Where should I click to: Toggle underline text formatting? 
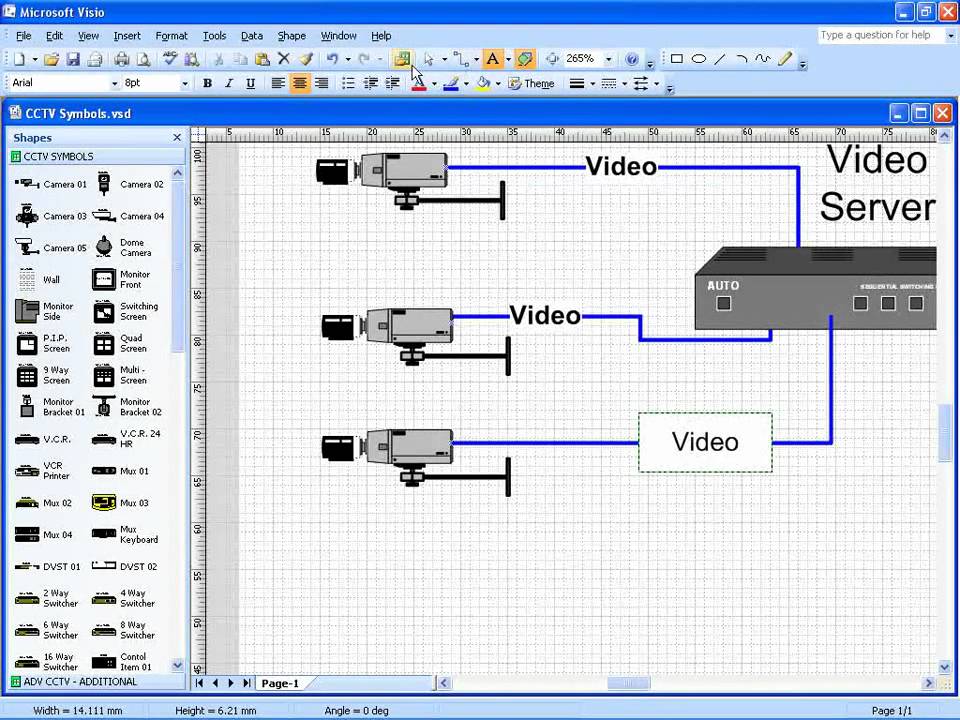pyautogui.click(x=250, y=83)
